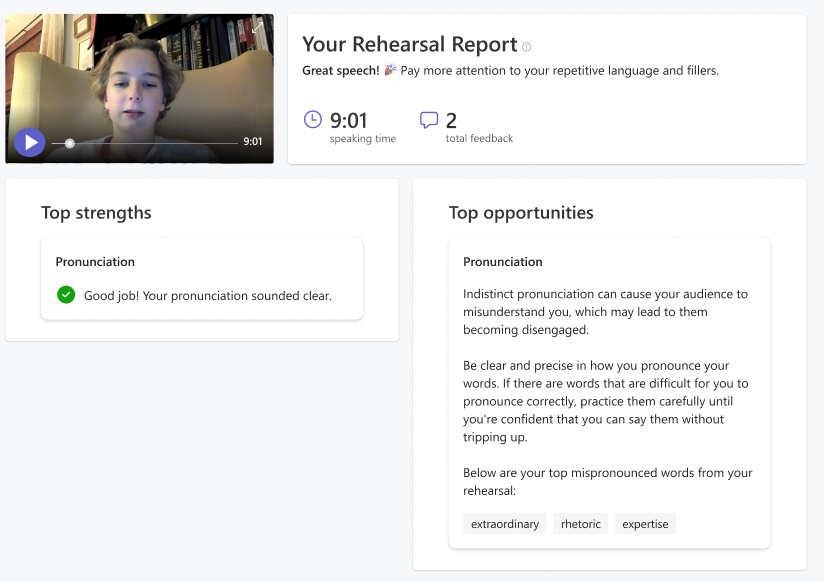Select the mispronounced word 'expertise'
Screen dimensions: 824x582
click(645, 524)
